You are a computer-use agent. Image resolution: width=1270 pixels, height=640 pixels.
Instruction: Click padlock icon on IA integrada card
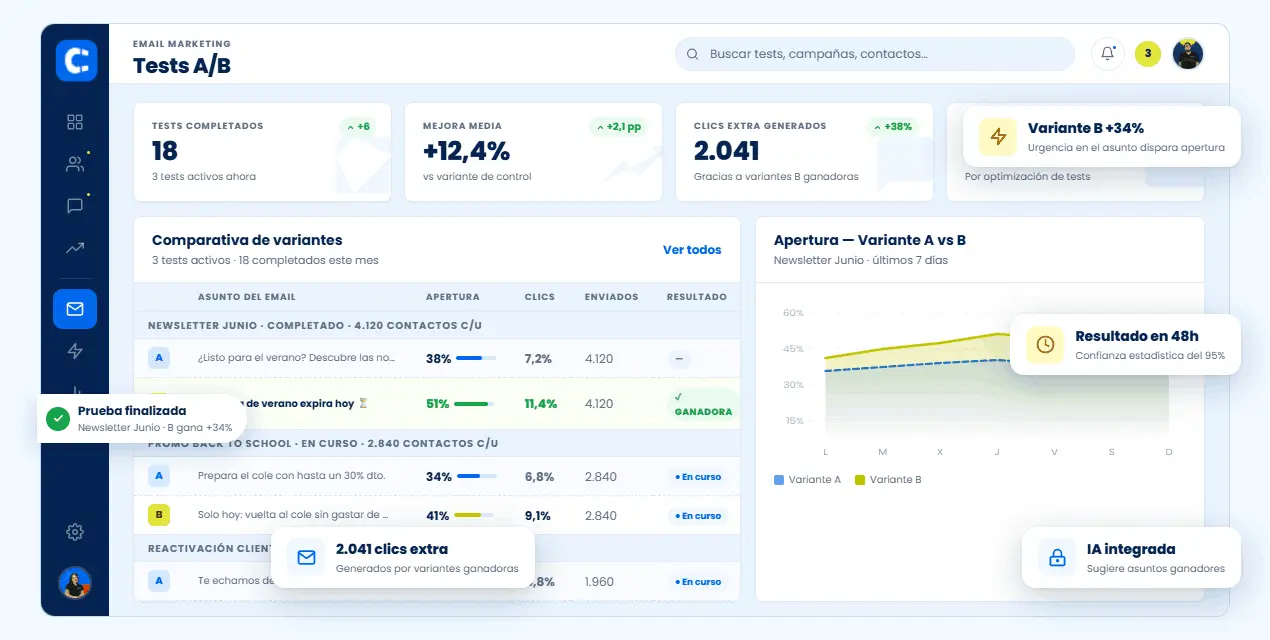[x=1057, y=558]
